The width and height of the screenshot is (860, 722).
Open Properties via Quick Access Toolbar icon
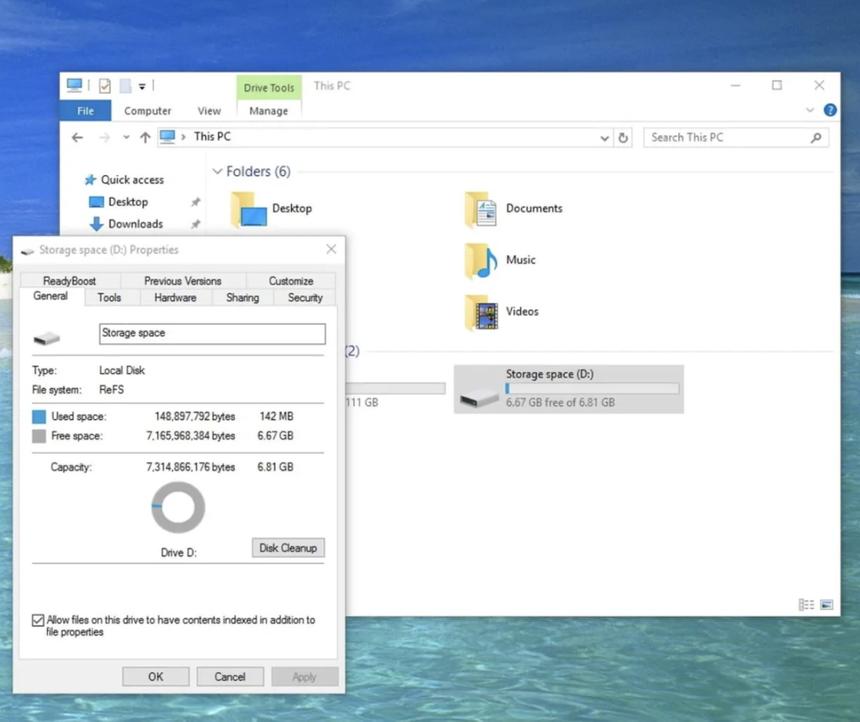coord(104,85)
